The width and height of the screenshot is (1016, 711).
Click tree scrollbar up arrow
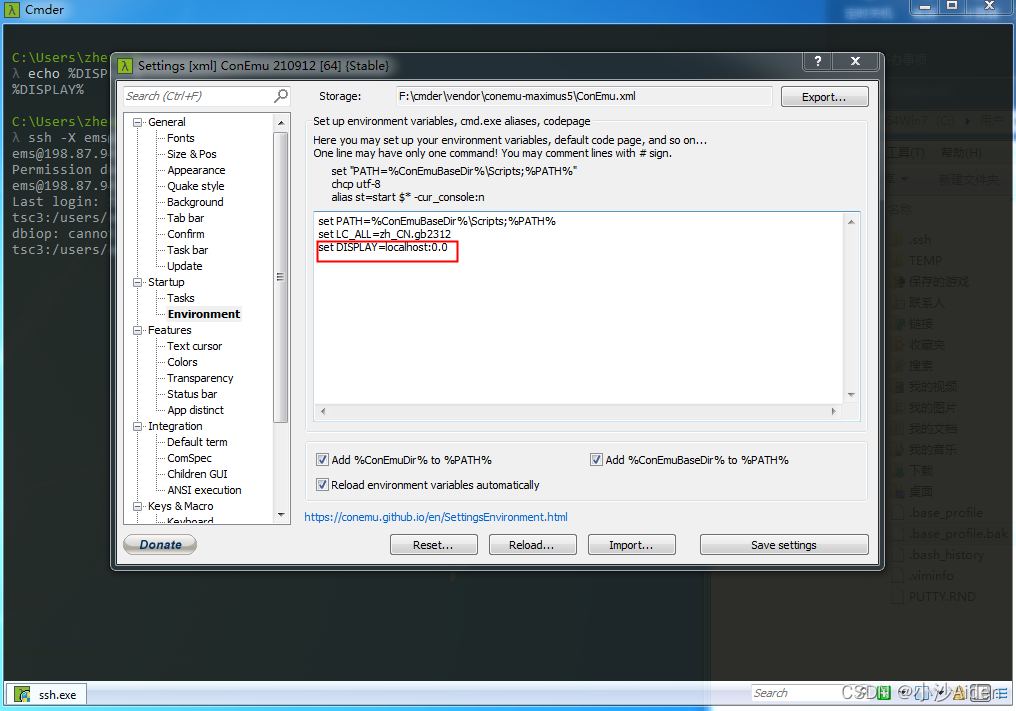[x=281, y=122]
